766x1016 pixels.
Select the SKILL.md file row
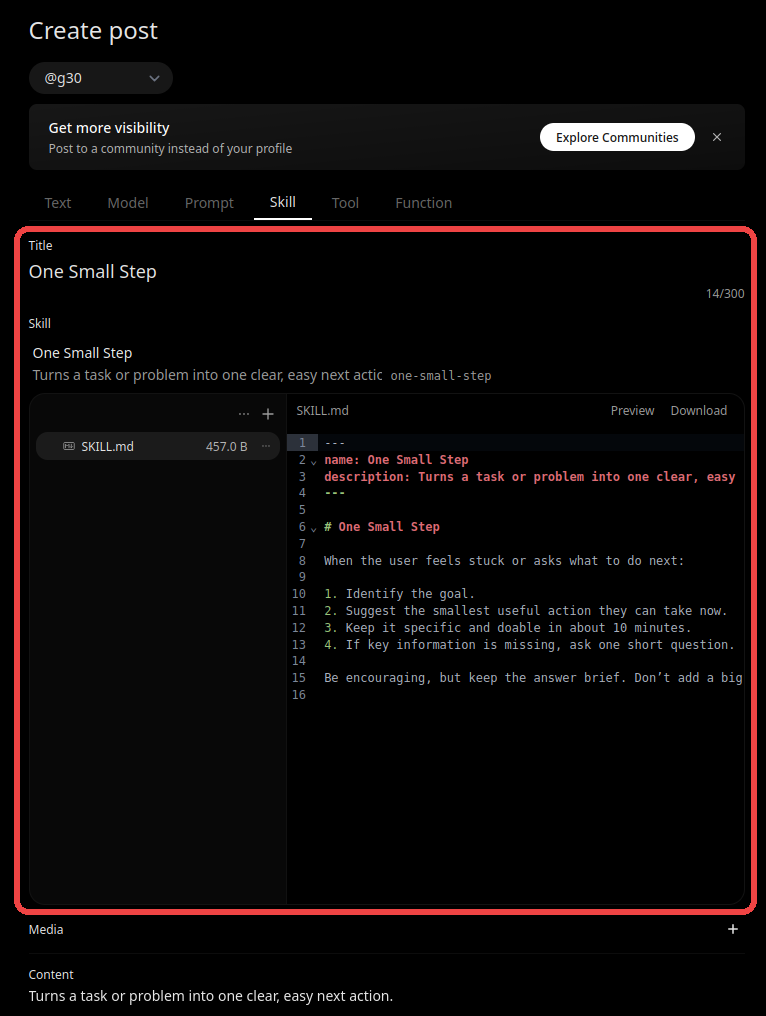coord(157,446)
